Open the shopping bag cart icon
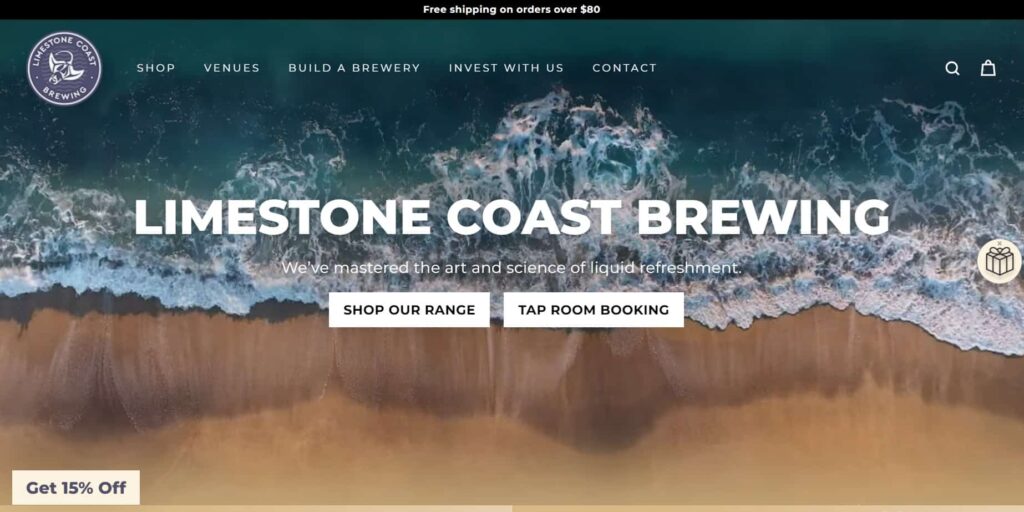1024x512 pixels. [x=988, y=68]
